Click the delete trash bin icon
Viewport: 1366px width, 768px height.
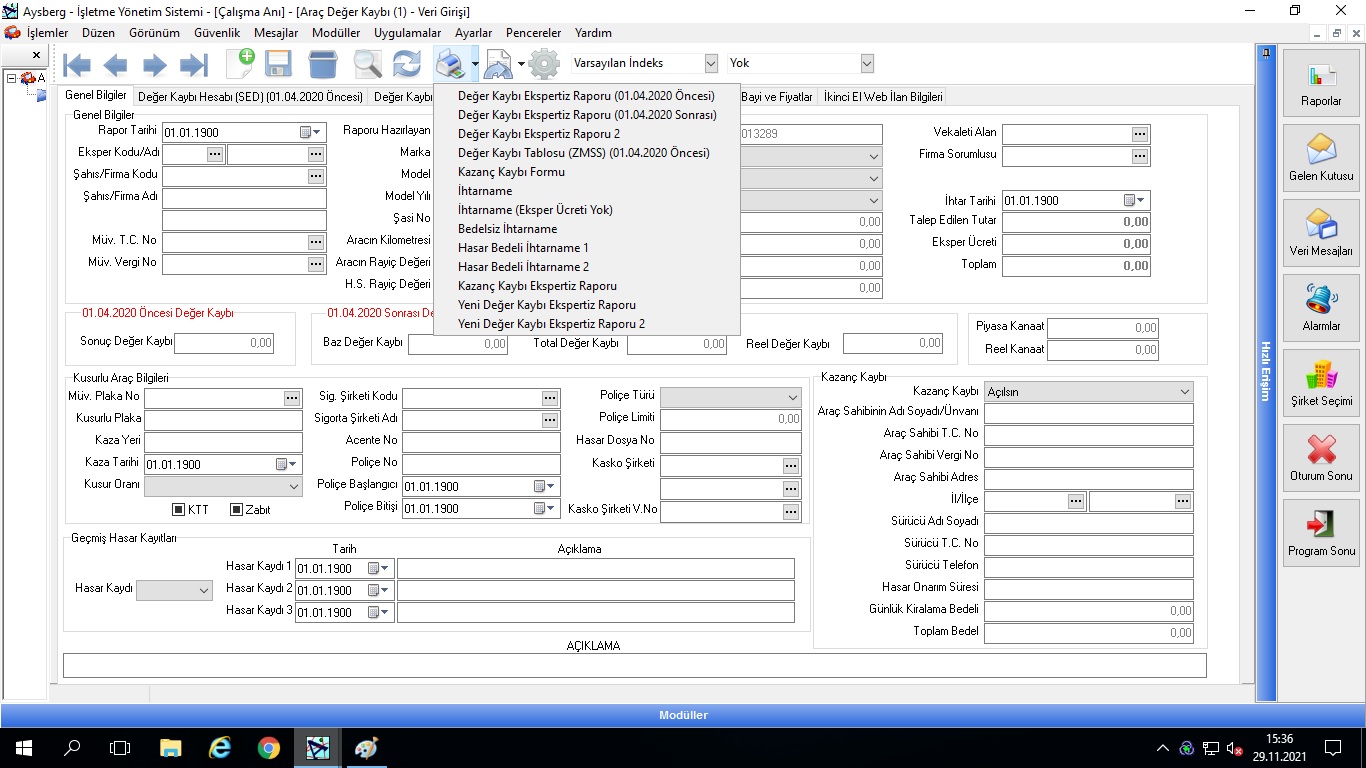point(323,65)
